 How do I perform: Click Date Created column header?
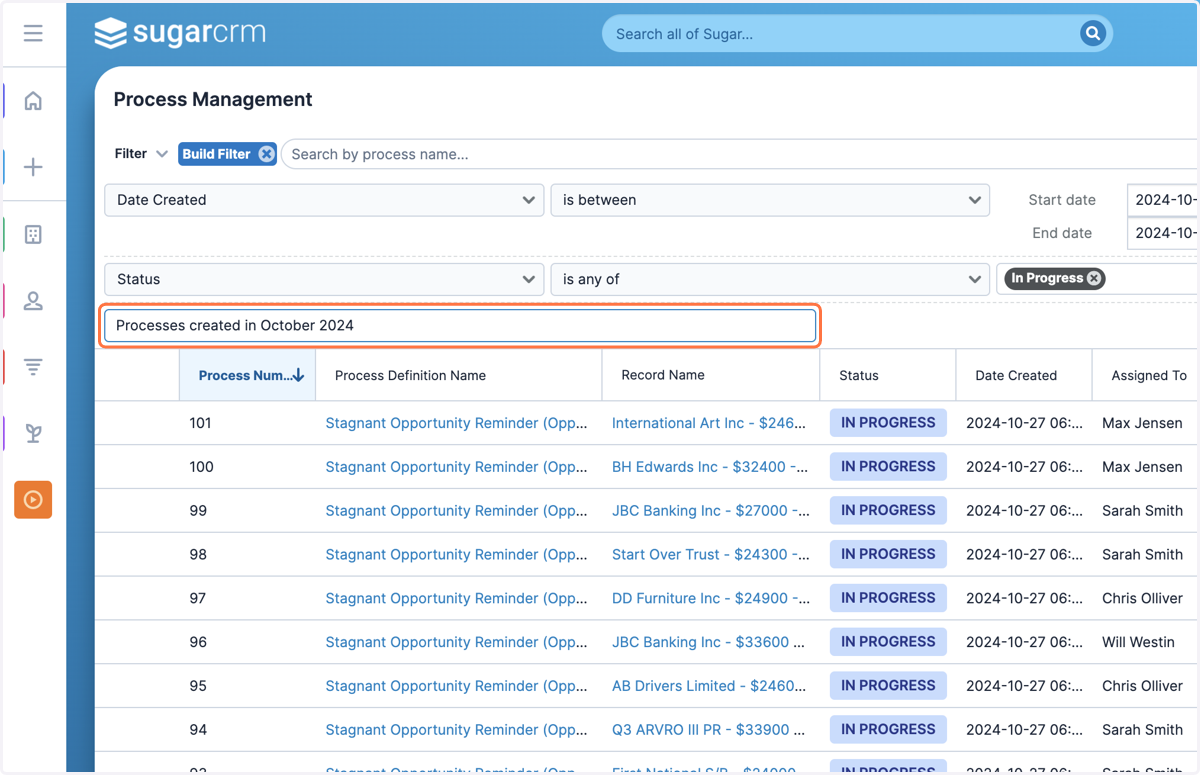pyautogui.click(x=1016, y=376)
